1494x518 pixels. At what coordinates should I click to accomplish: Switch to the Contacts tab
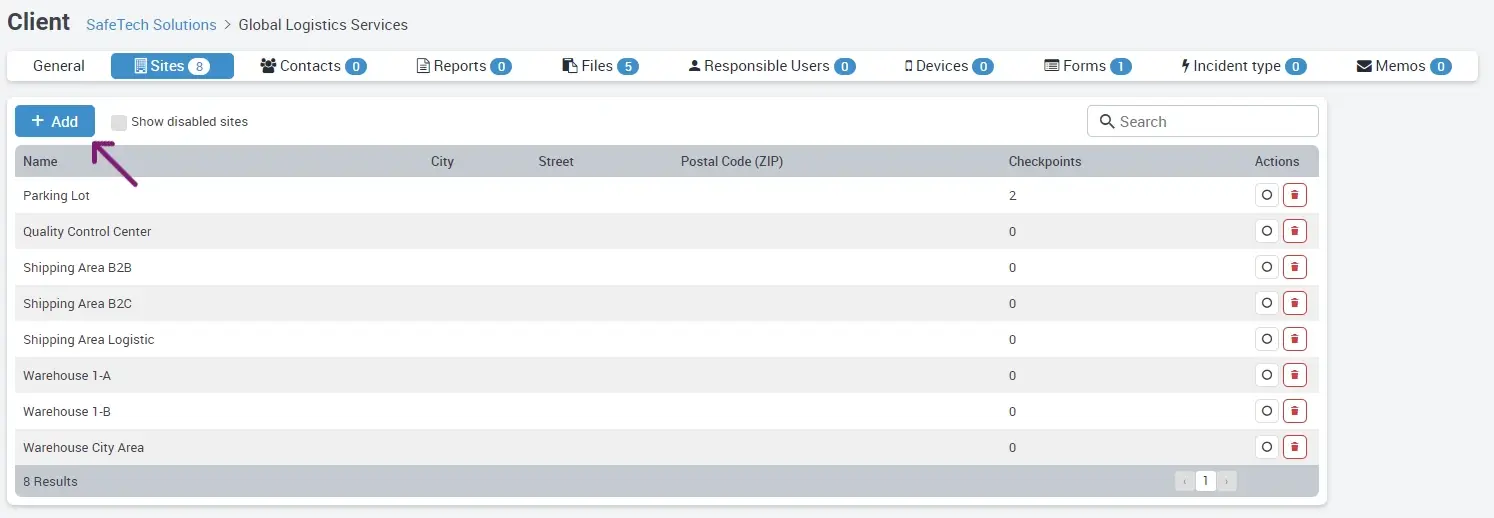click(x=312, y=66)
